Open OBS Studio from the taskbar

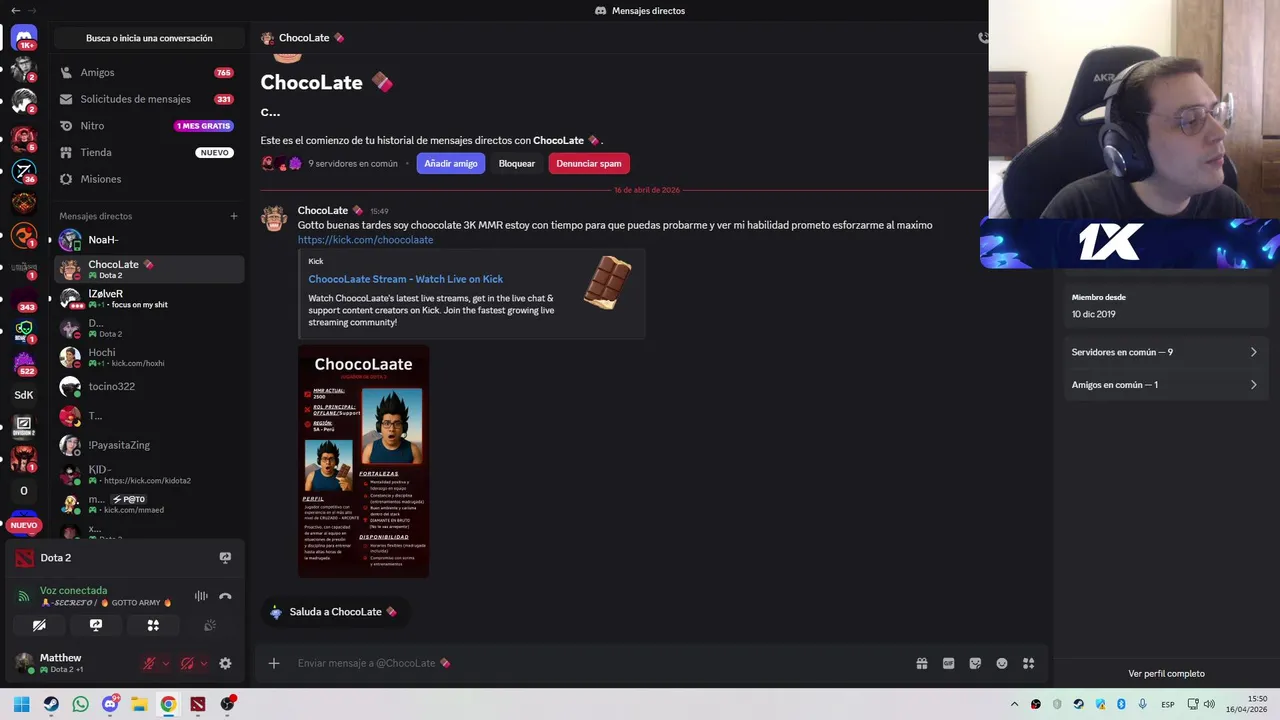tap(227, 704)
